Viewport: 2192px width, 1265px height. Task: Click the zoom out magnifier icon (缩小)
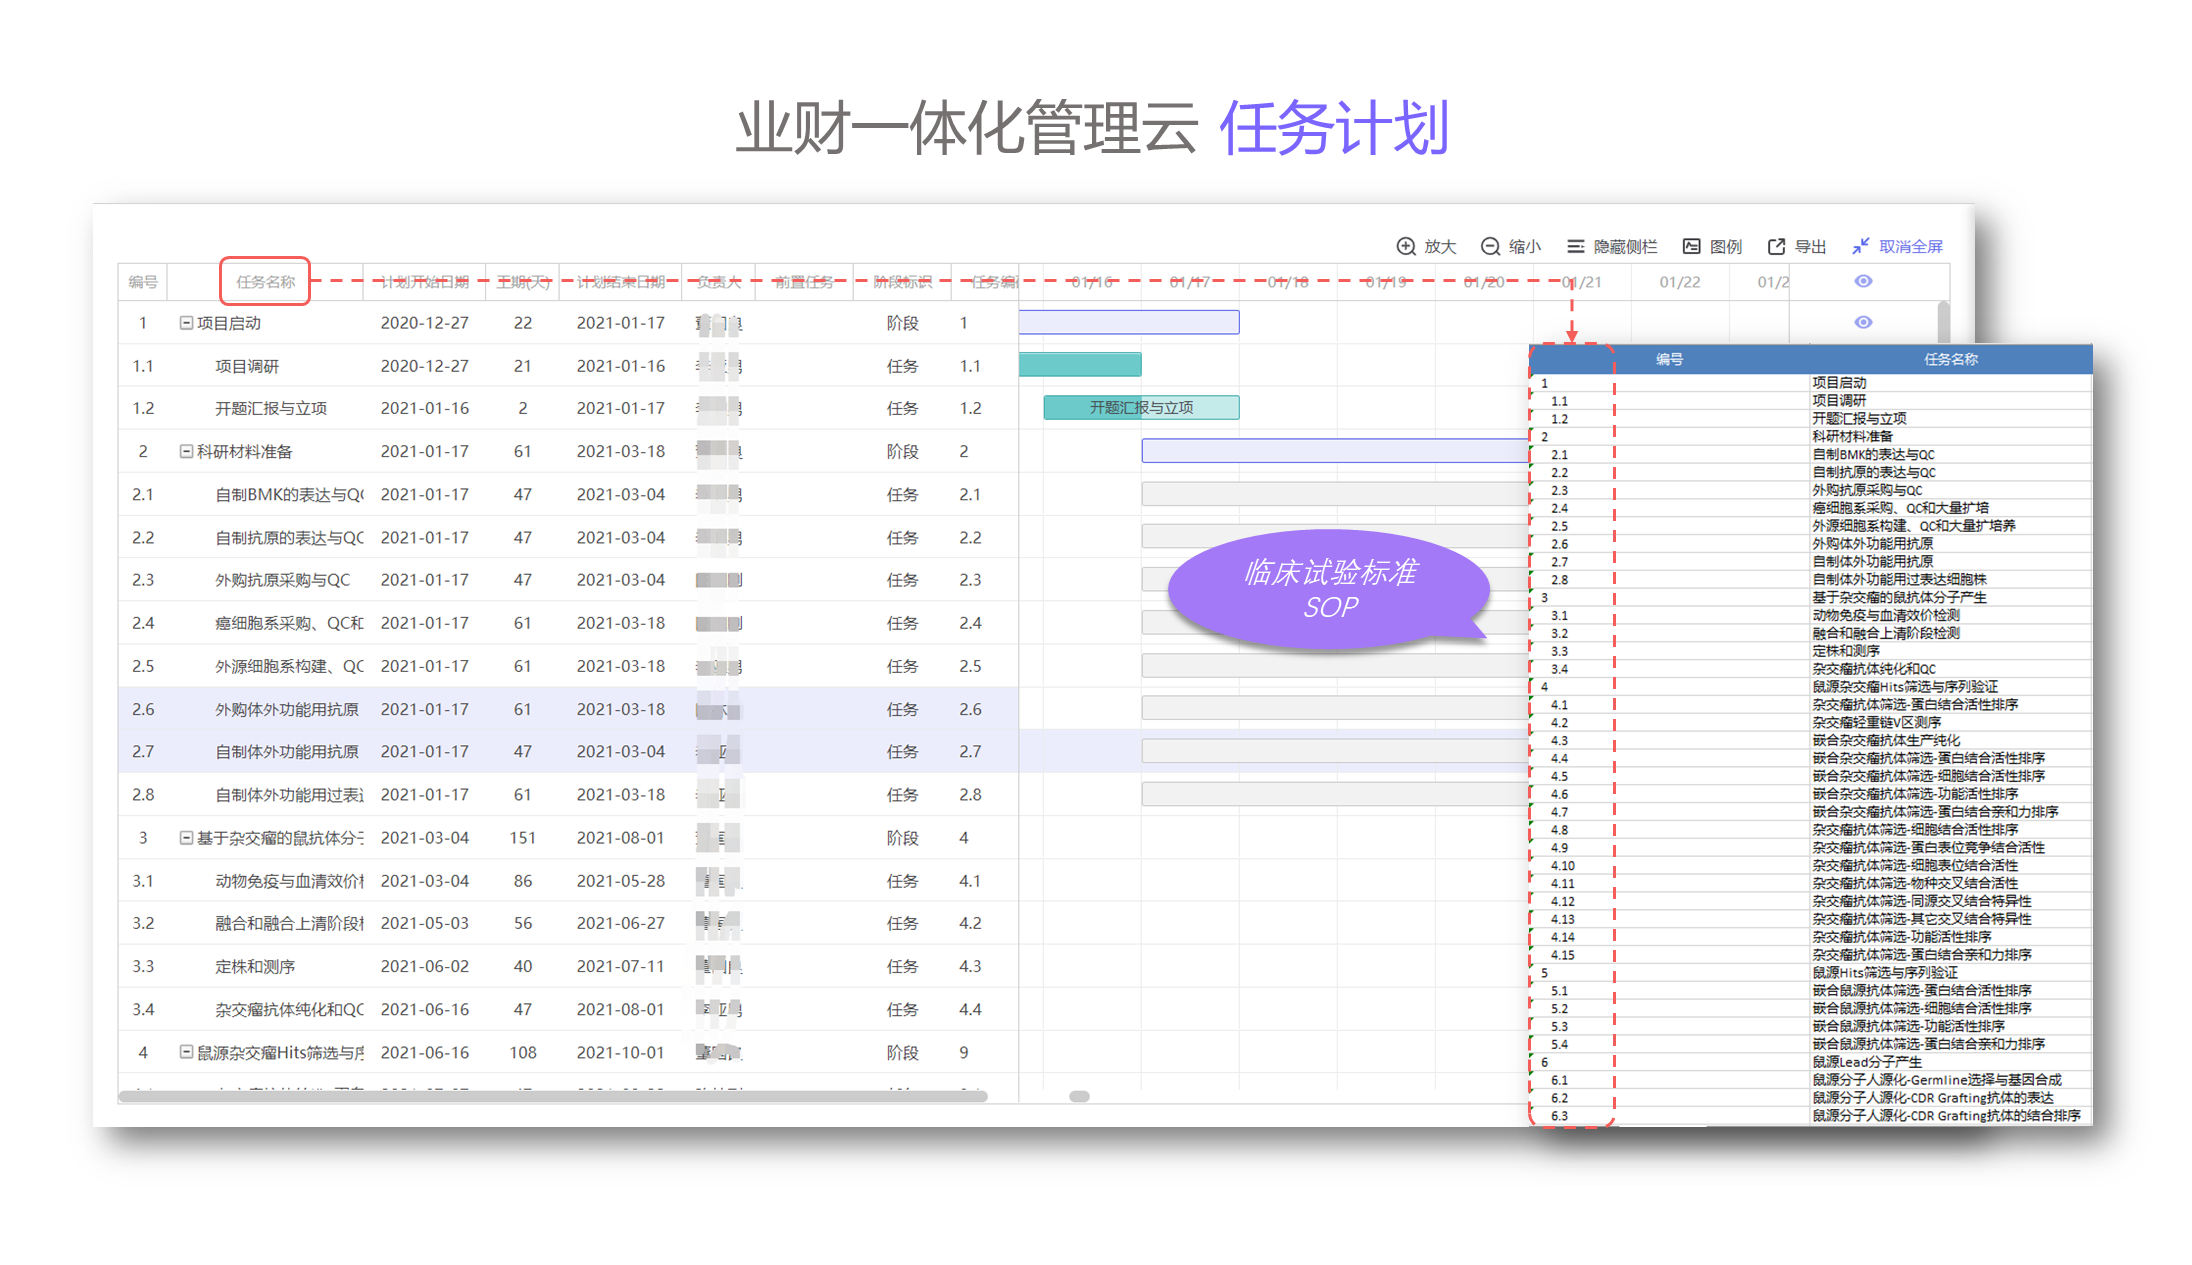point(1490,246)
